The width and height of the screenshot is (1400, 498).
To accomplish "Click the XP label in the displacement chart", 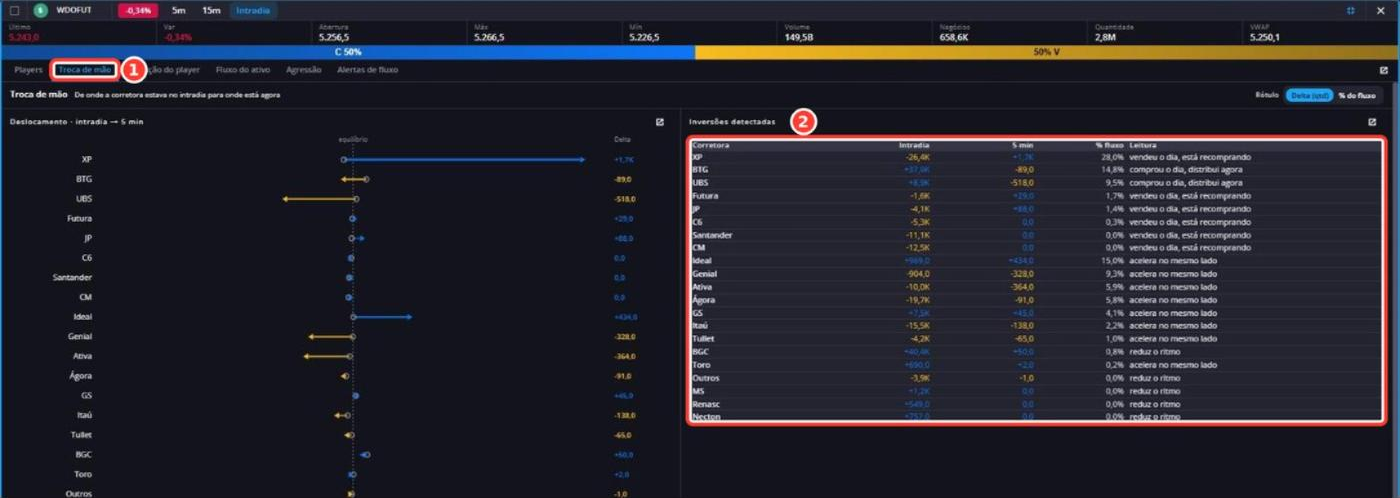I will click(x=87, y=160).
